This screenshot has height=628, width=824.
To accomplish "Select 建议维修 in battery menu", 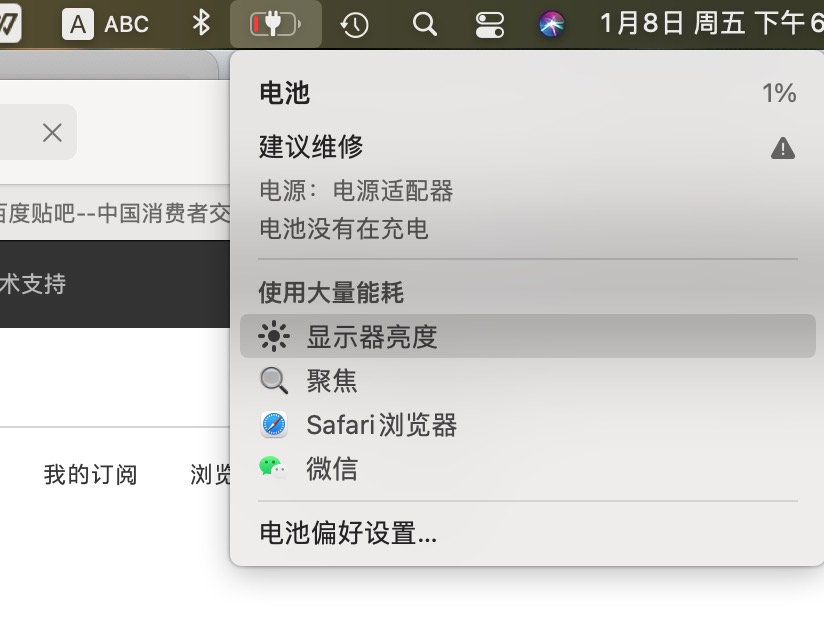I will click(x=311, y=147).
